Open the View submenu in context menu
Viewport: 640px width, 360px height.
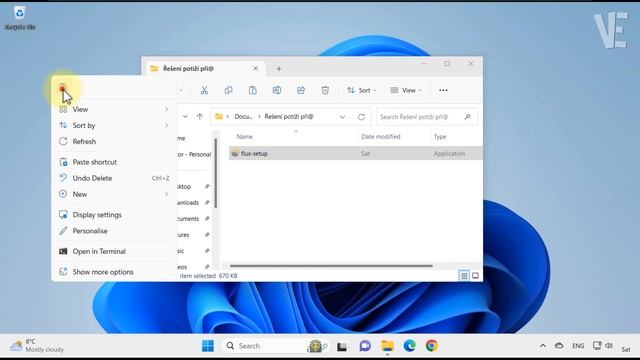pos(114,109)
